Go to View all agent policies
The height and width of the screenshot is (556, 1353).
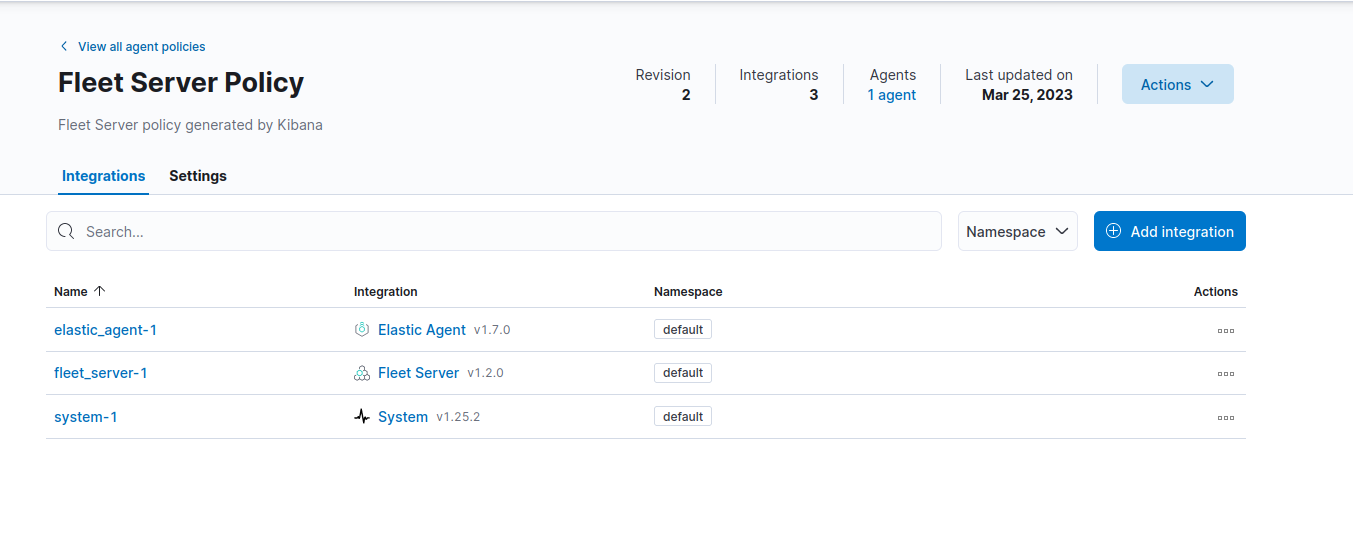tap(142, 46)
